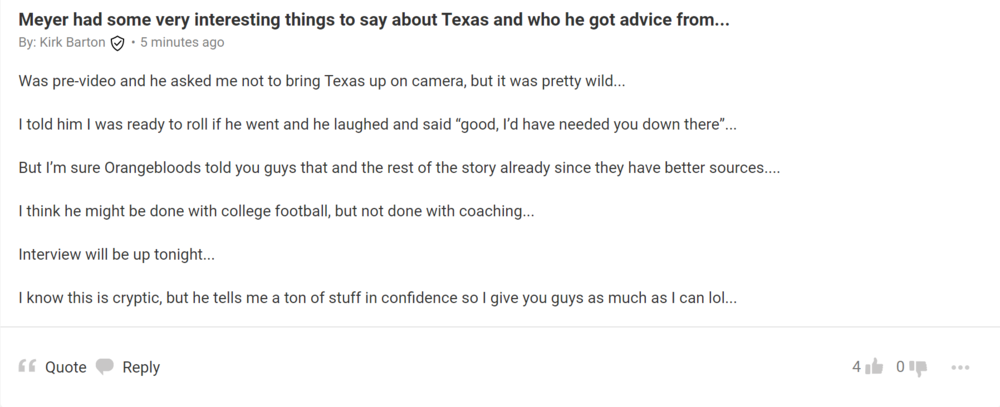
Task: Click the like count number 4
Action: 856,367
